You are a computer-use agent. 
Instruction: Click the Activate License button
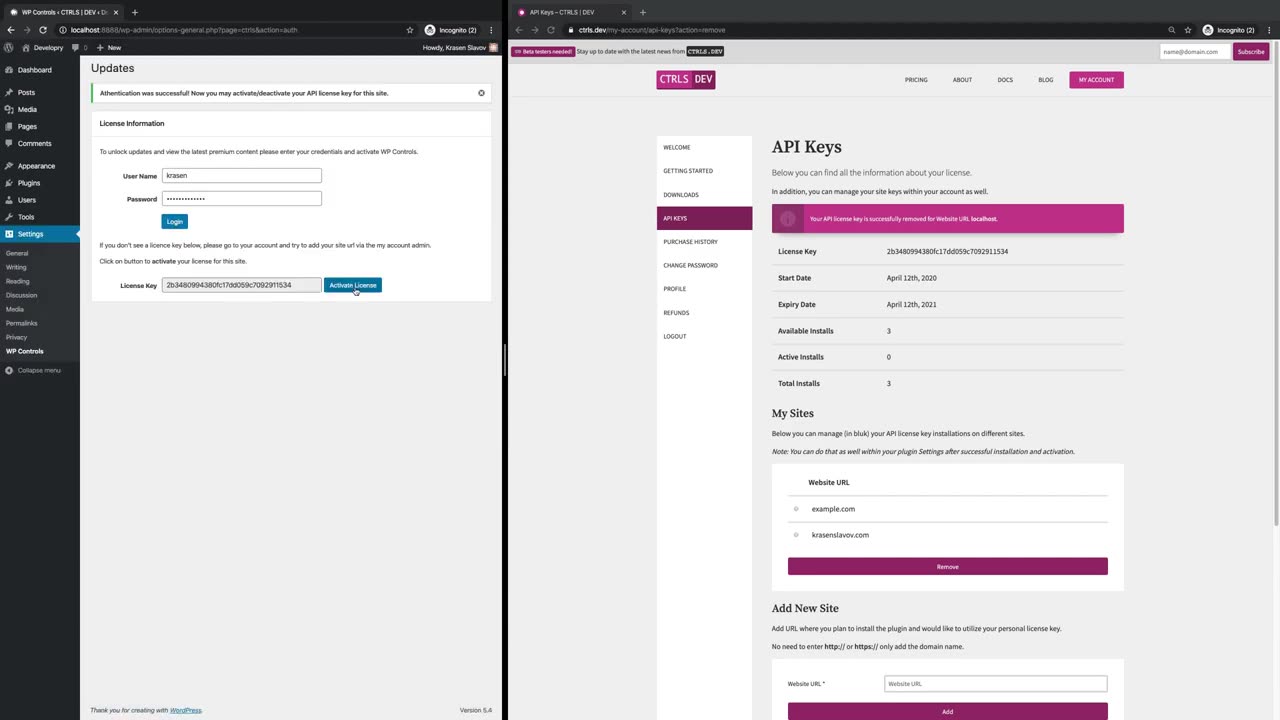[353, 285]
